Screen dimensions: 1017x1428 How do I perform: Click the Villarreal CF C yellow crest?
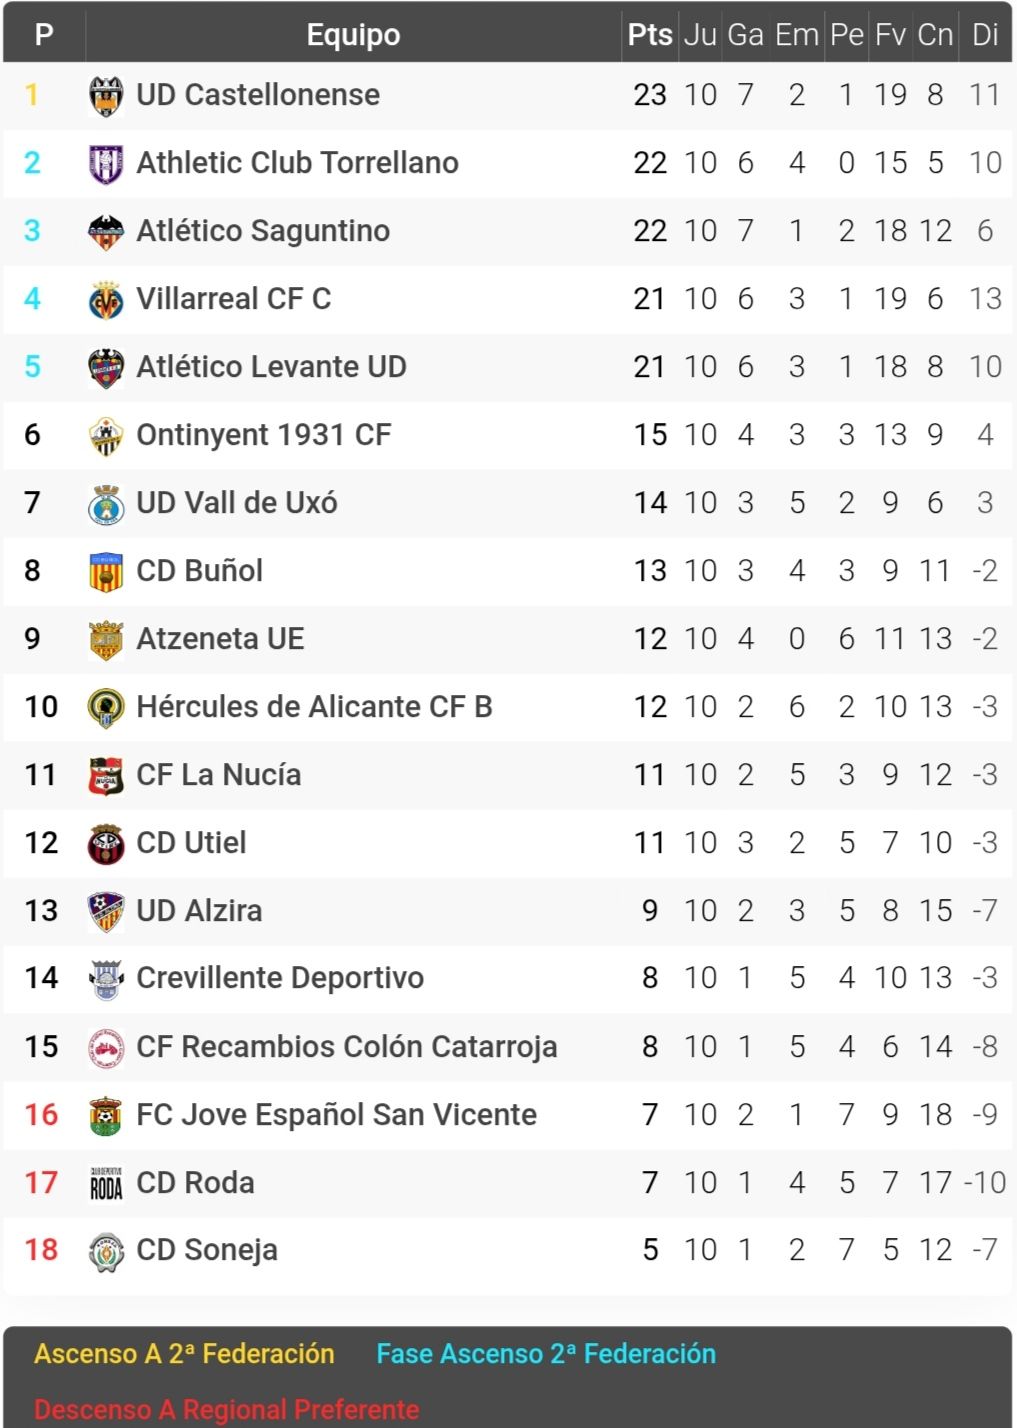click(x=106, y=300)
